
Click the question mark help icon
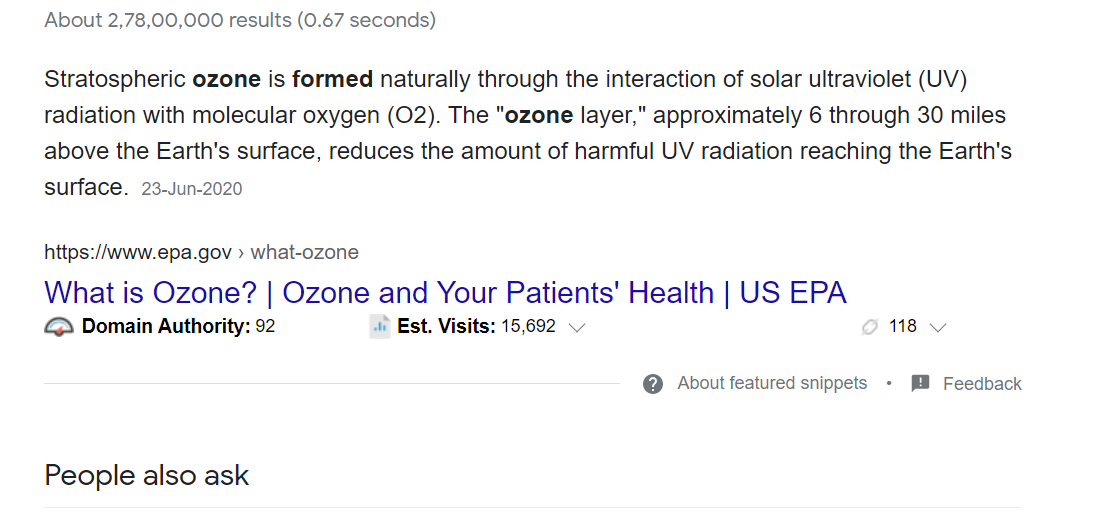[653, 384]
